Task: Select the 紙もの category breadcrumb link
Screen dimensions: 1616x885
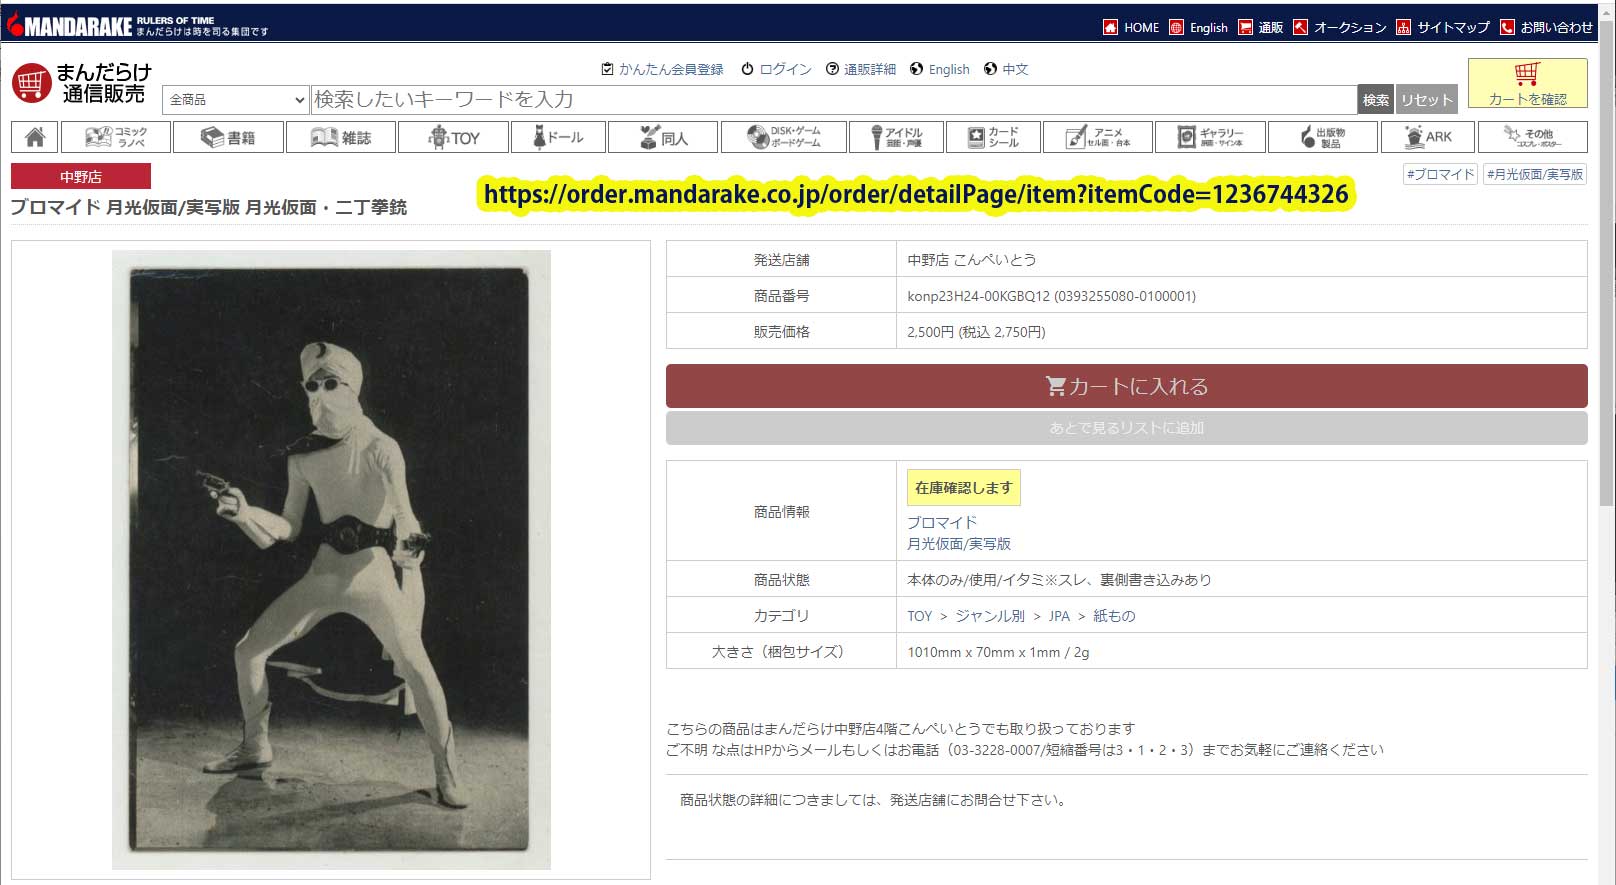Action: [1113, 616]
